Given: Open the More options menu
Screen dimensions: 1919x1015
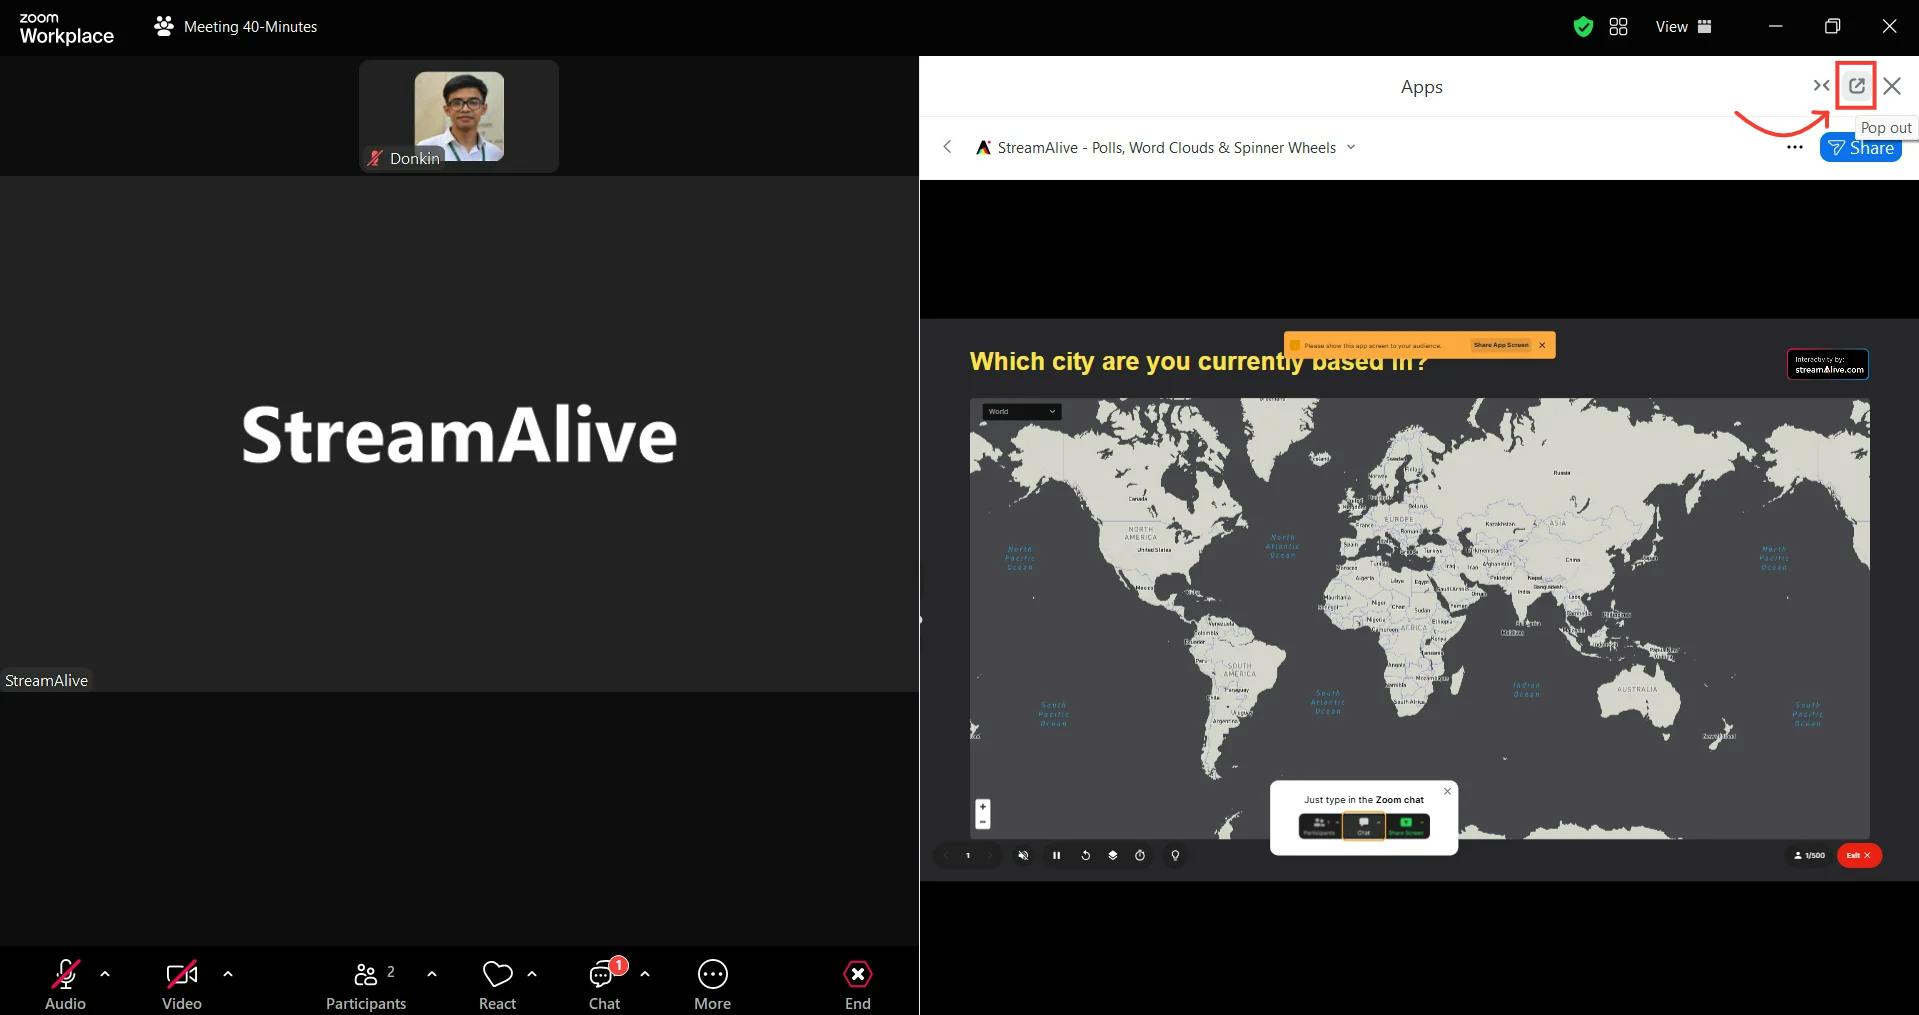Looking at the screenshot, I should tap(713, 984).
